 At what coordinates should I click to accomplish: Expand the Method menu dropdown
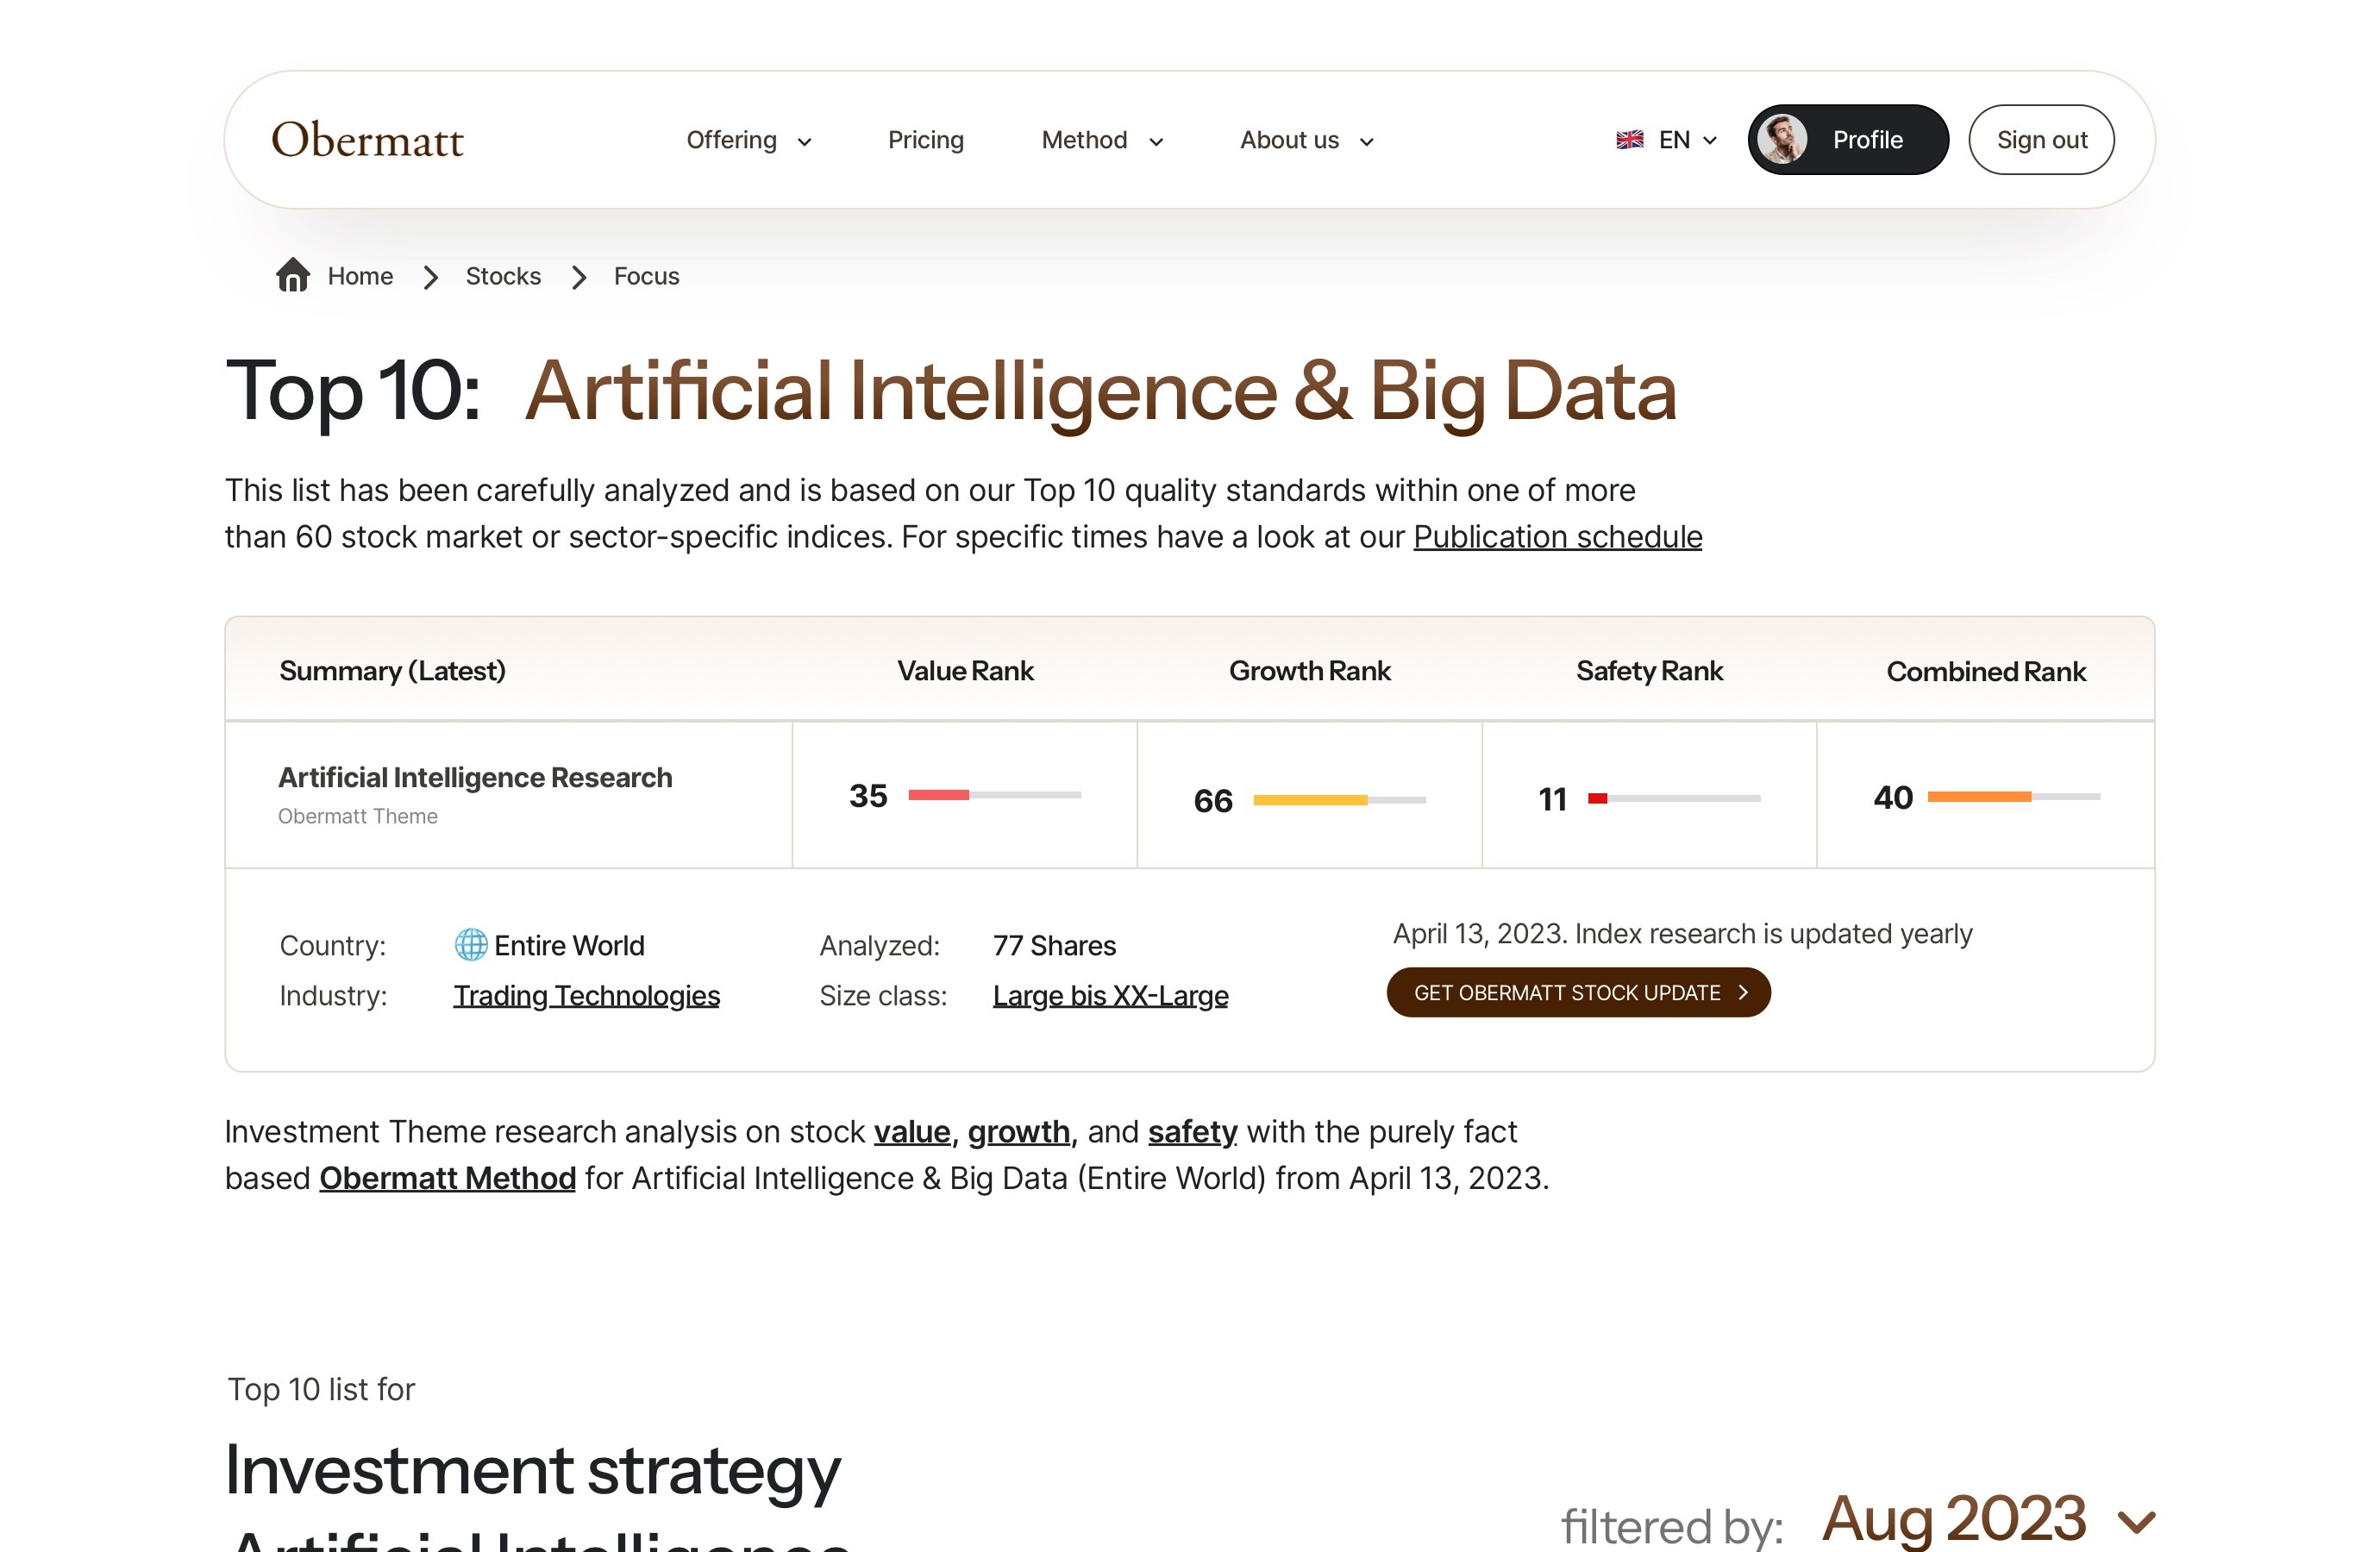(1103, 140)
